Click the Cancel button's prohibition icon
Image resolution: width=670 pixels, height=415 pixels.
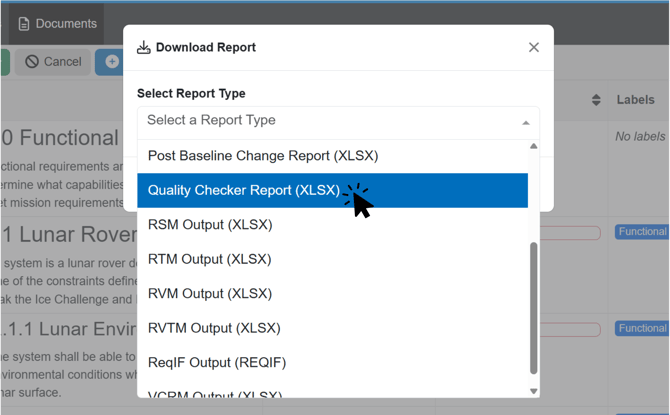click(32, 62)
